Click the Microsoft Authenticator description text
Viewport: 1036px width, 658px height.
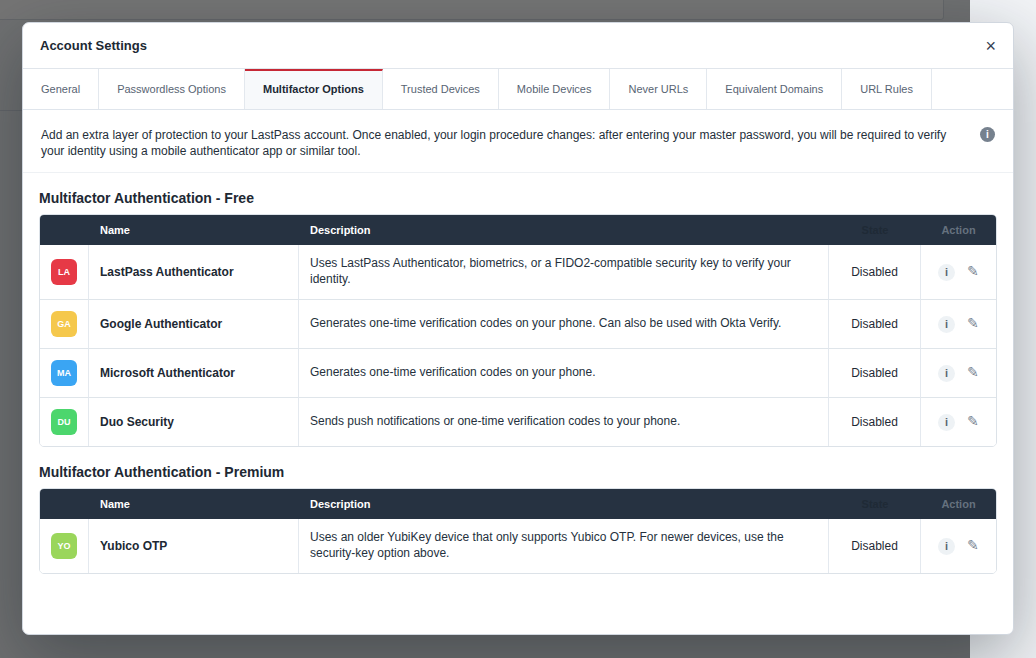(453, 373)
